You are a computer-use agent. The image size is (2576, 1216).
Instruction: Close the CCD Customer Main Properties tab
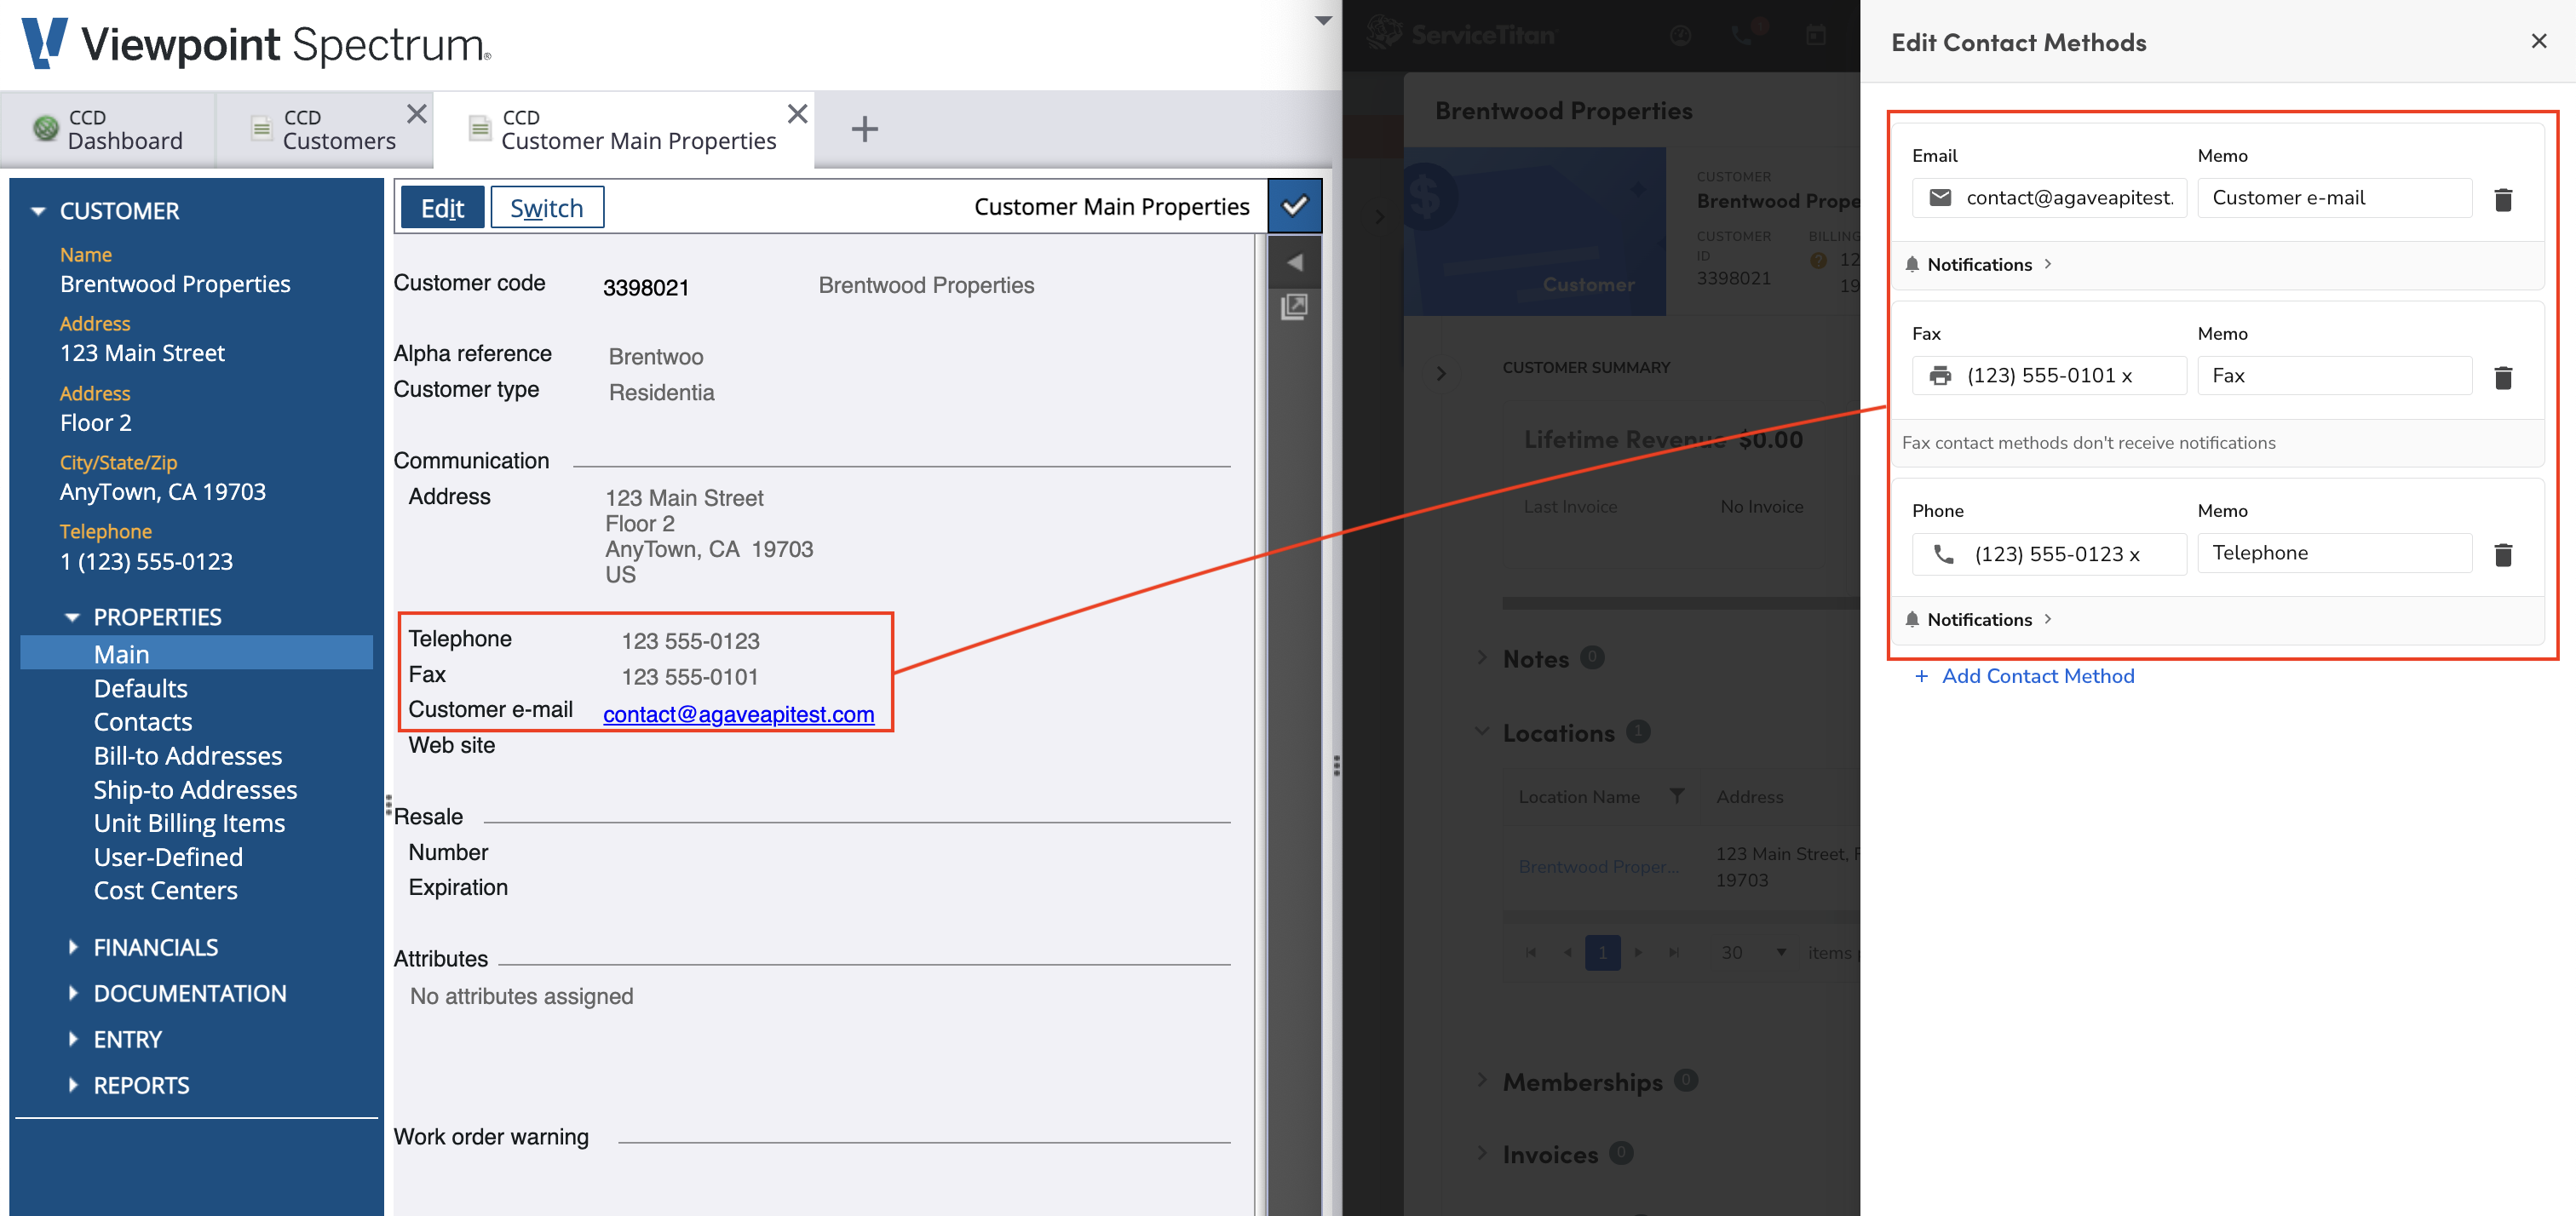point(797,114)
